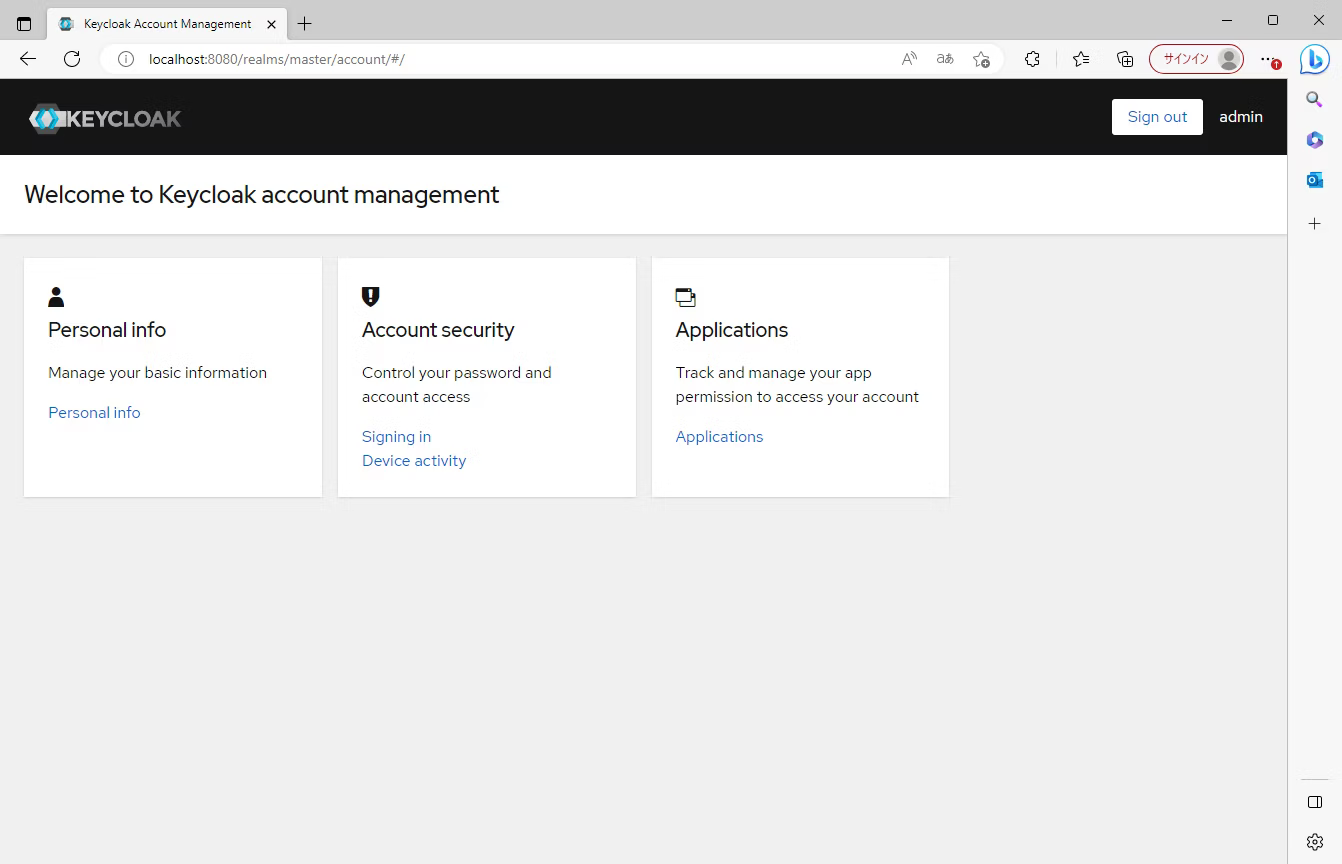
Task: Open a new browser tab
Action: click(x=305, y=24)
